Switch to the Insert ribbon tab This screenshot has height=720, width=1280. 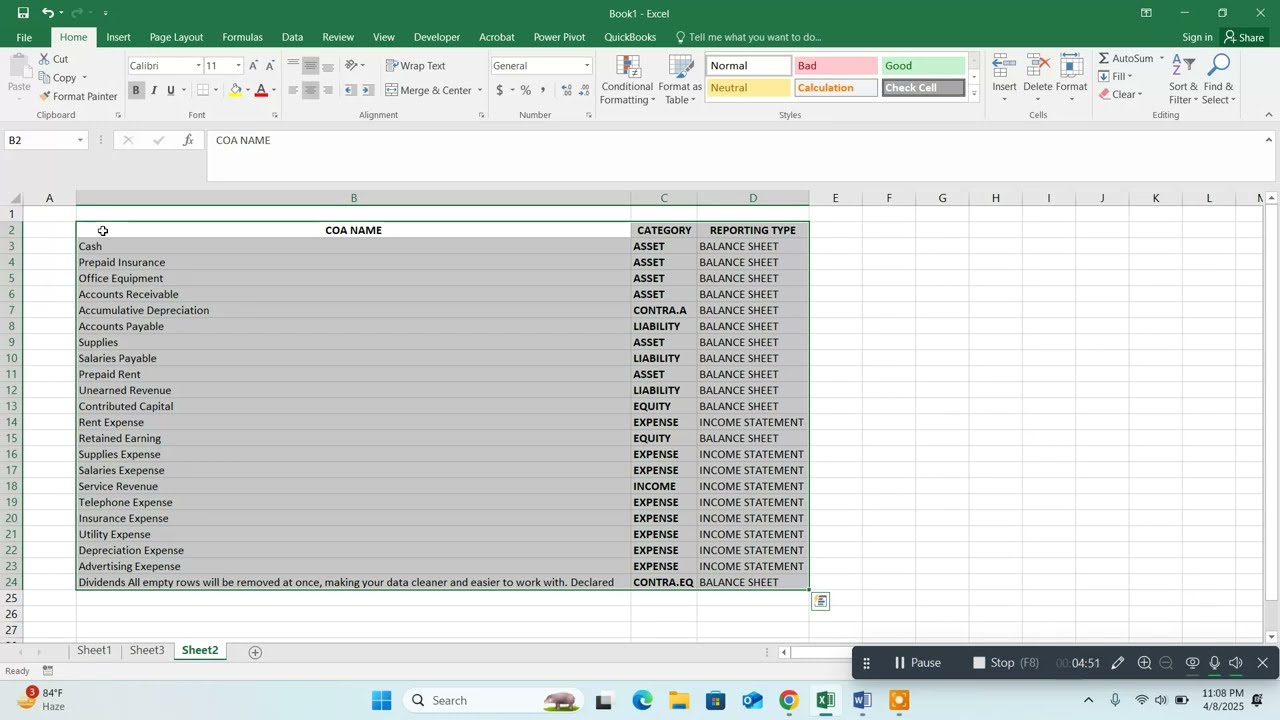(118, 37)
